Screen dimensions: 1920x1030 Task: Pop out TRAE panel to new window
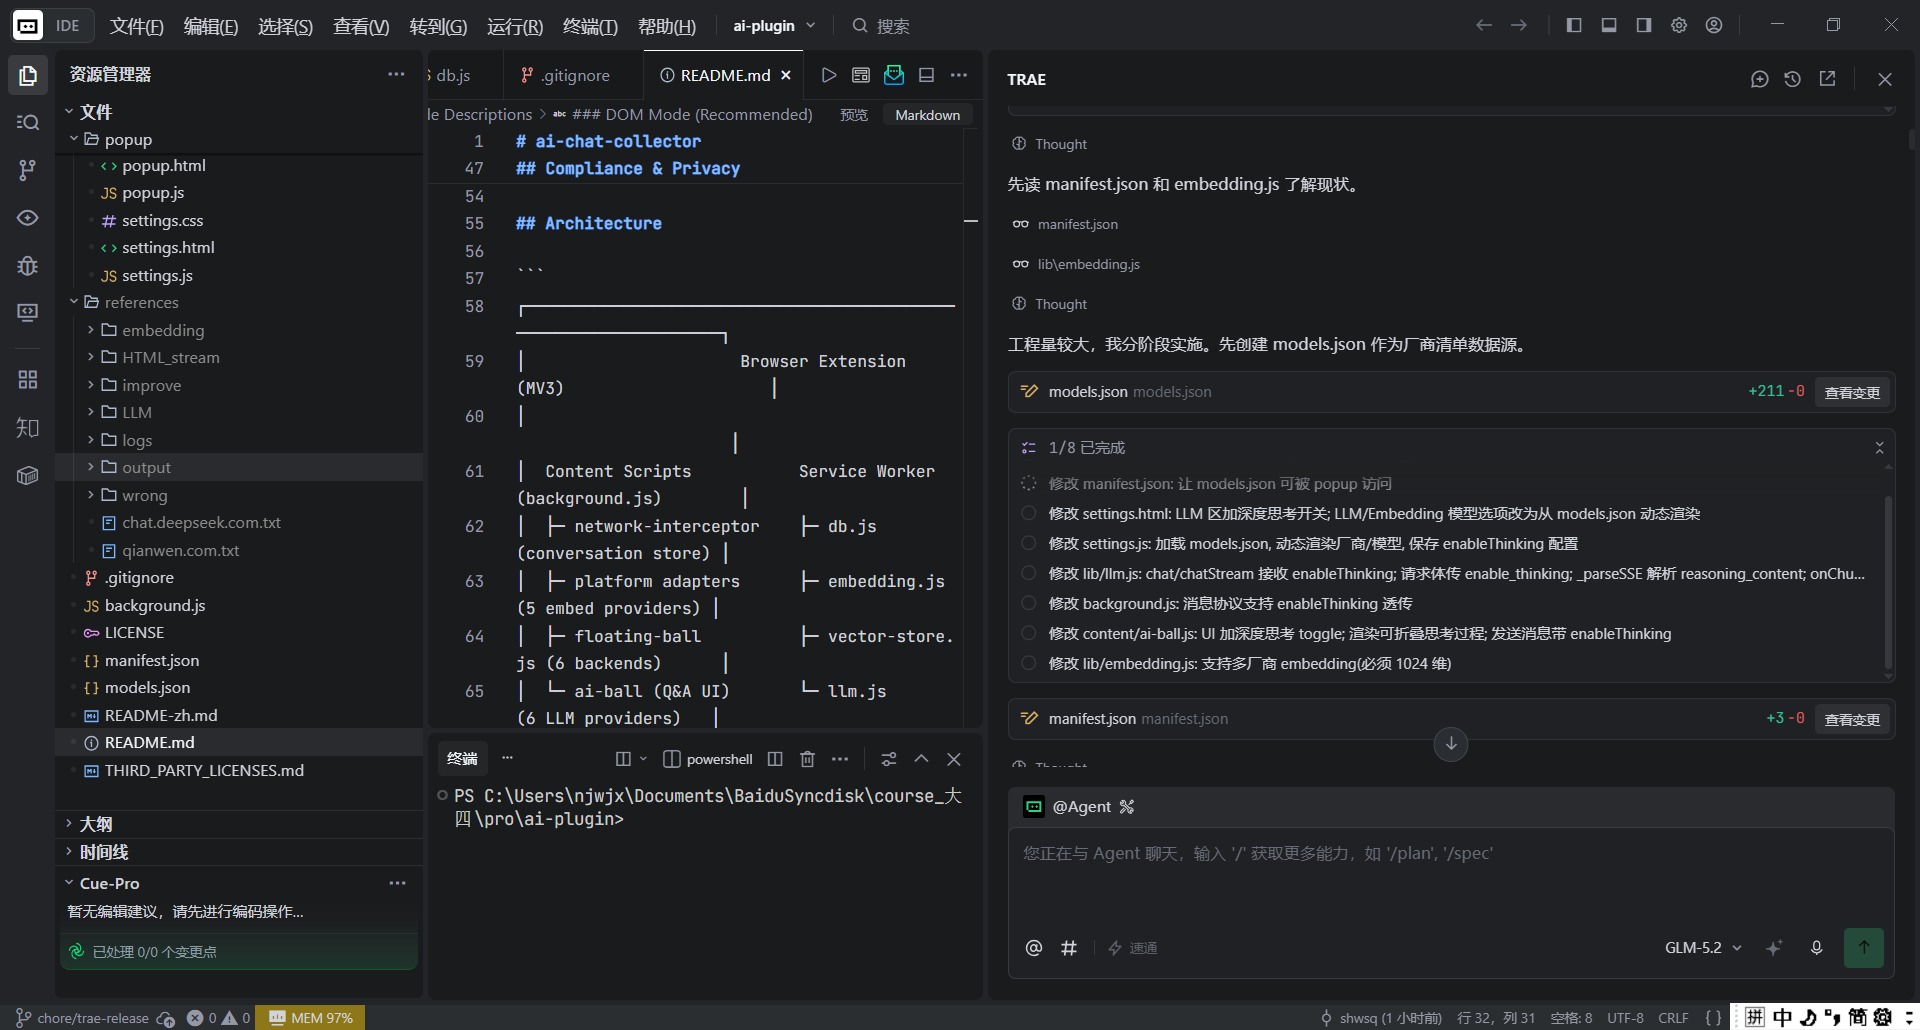click(x=1827, y=79)
